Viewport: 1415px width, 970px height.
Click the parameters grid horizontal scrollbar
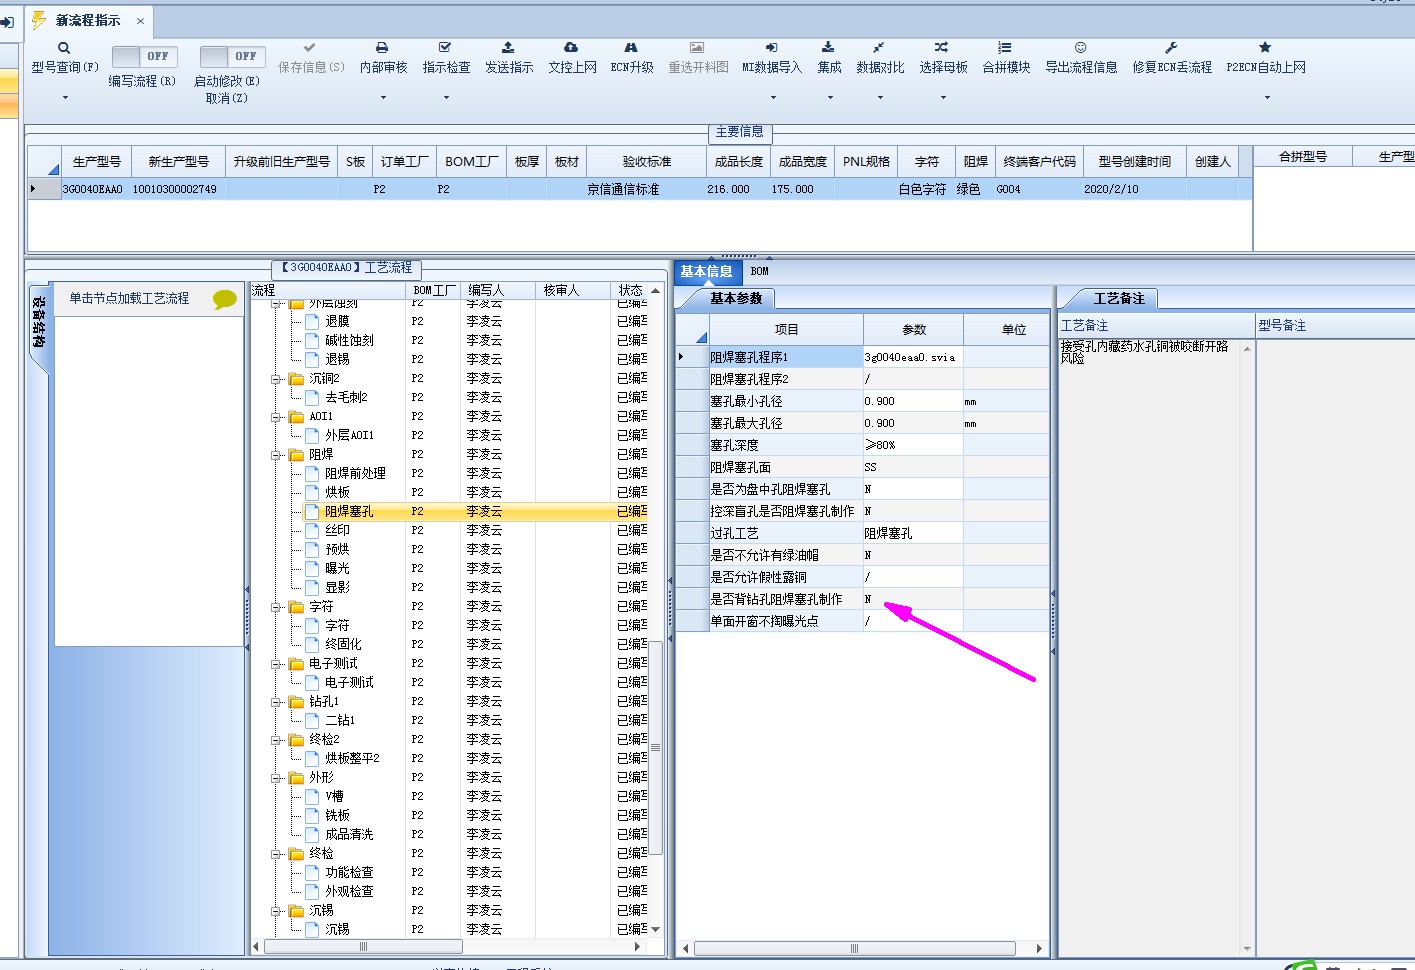(855, 948)
